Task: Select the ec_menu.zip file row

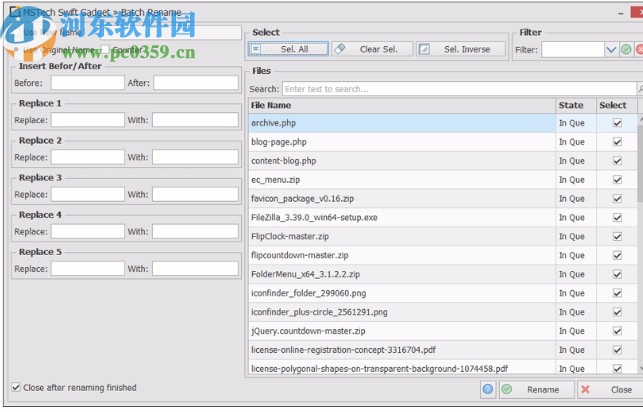Action: (442, 180)
